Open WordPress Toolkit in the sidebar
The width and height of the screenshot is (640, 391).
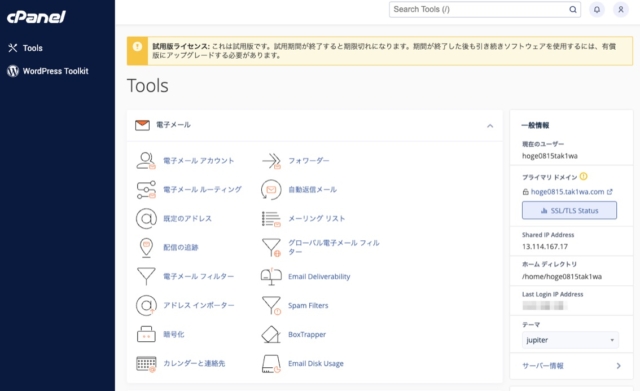[x=56, y=71]
